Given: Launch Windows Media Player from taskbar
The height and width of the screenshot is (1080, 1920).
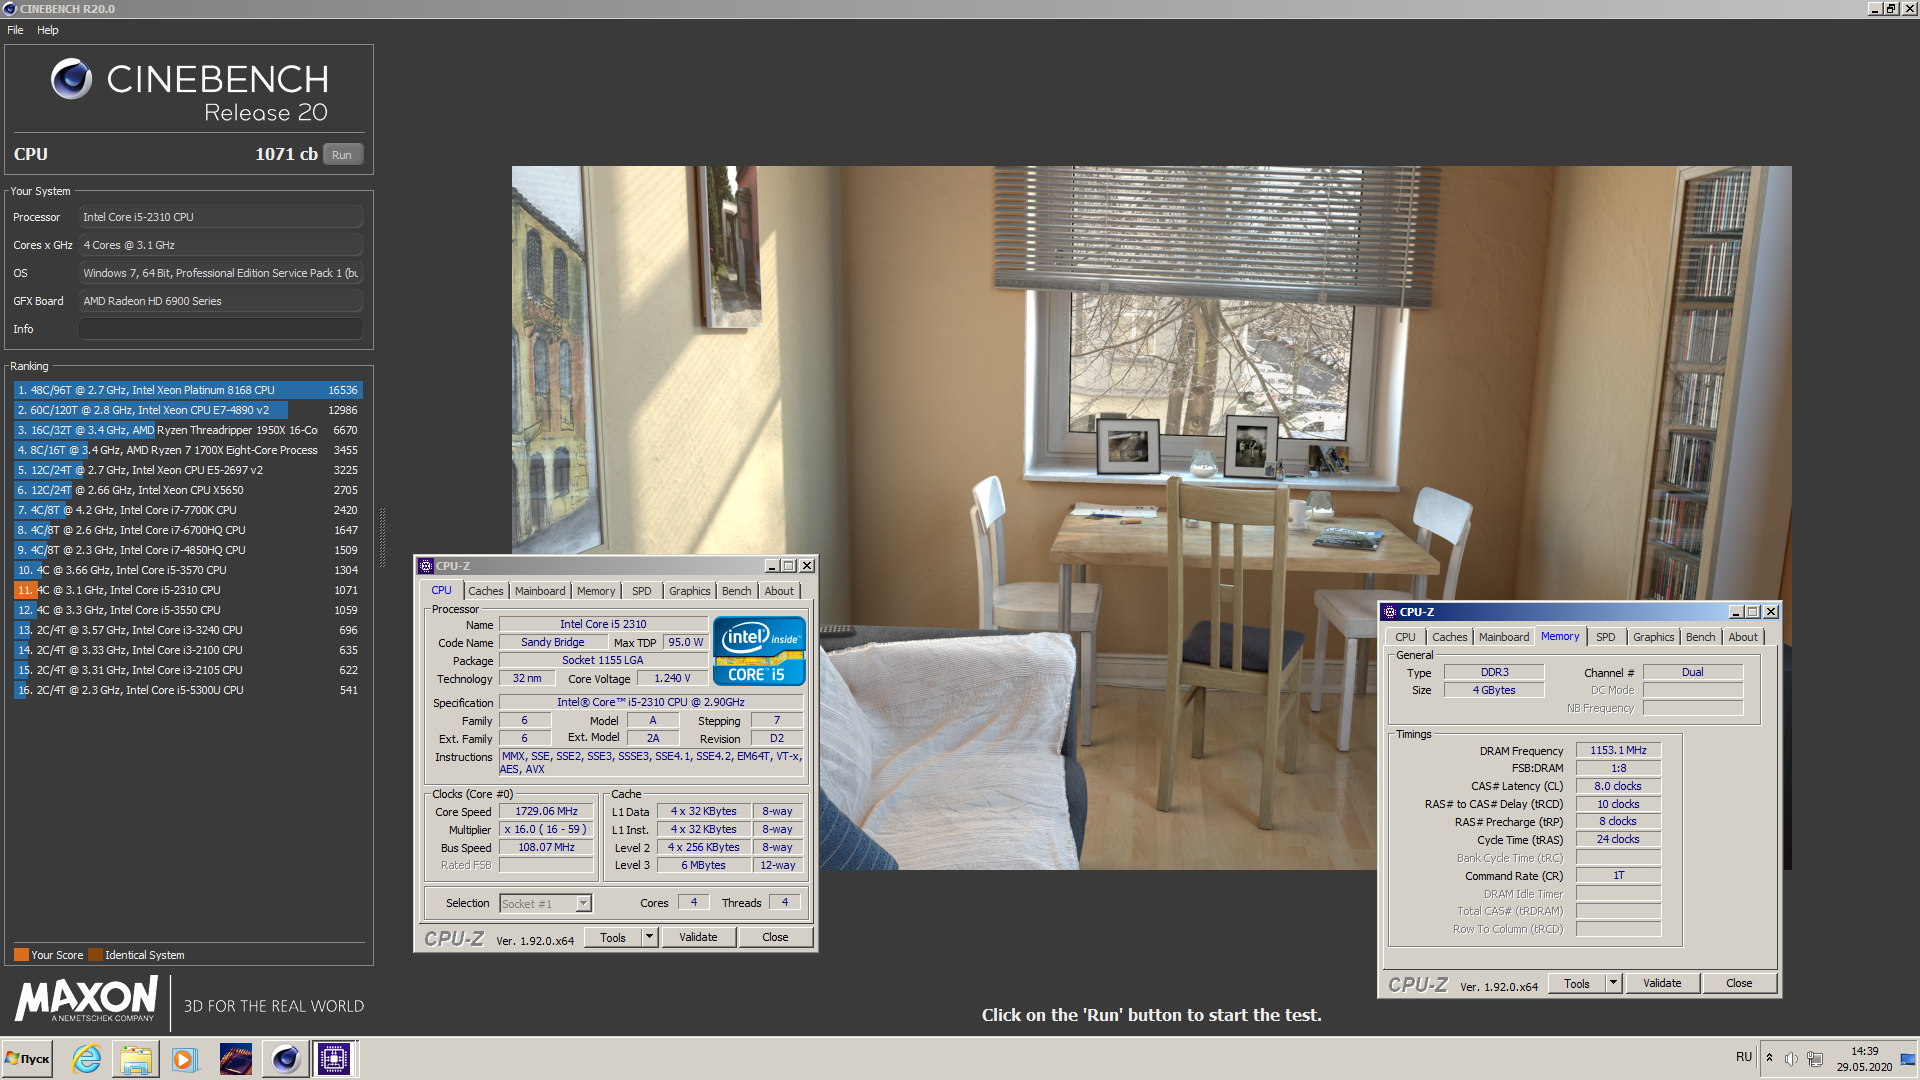Looking at the screenshot, I should point(184,1059).
